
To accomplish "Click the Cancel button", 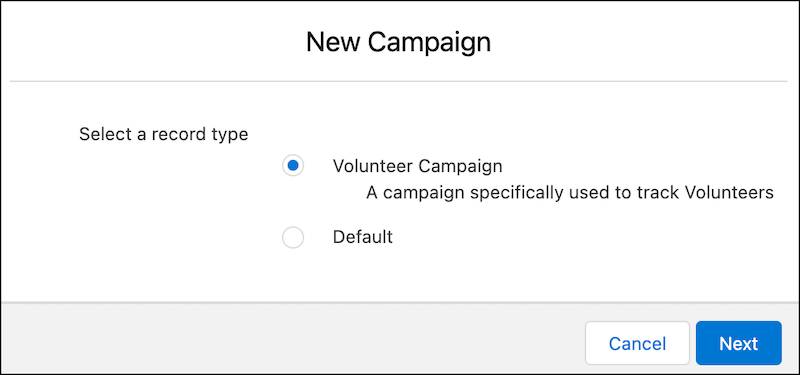I will (637, 343).
